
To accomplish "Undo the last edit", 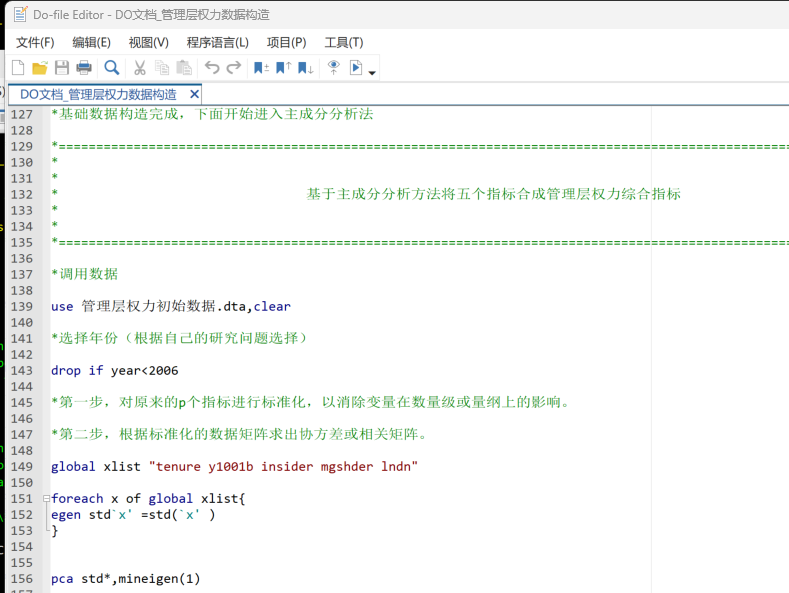I will pos(212,67).
